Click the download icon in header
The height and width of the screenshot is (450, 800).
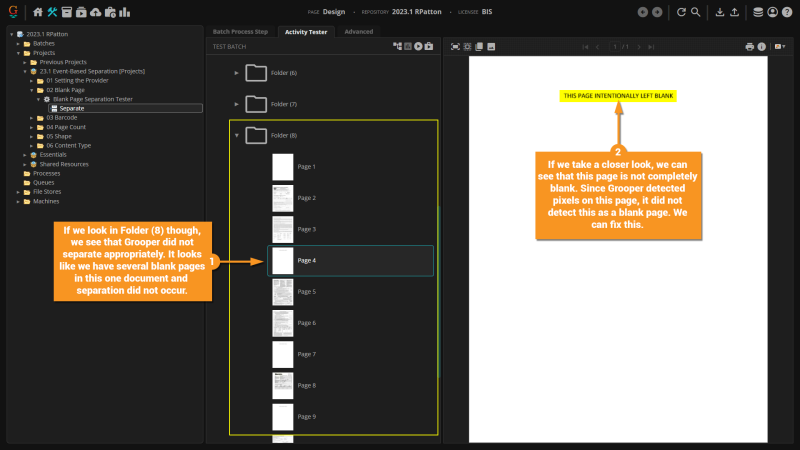[720, 12]
